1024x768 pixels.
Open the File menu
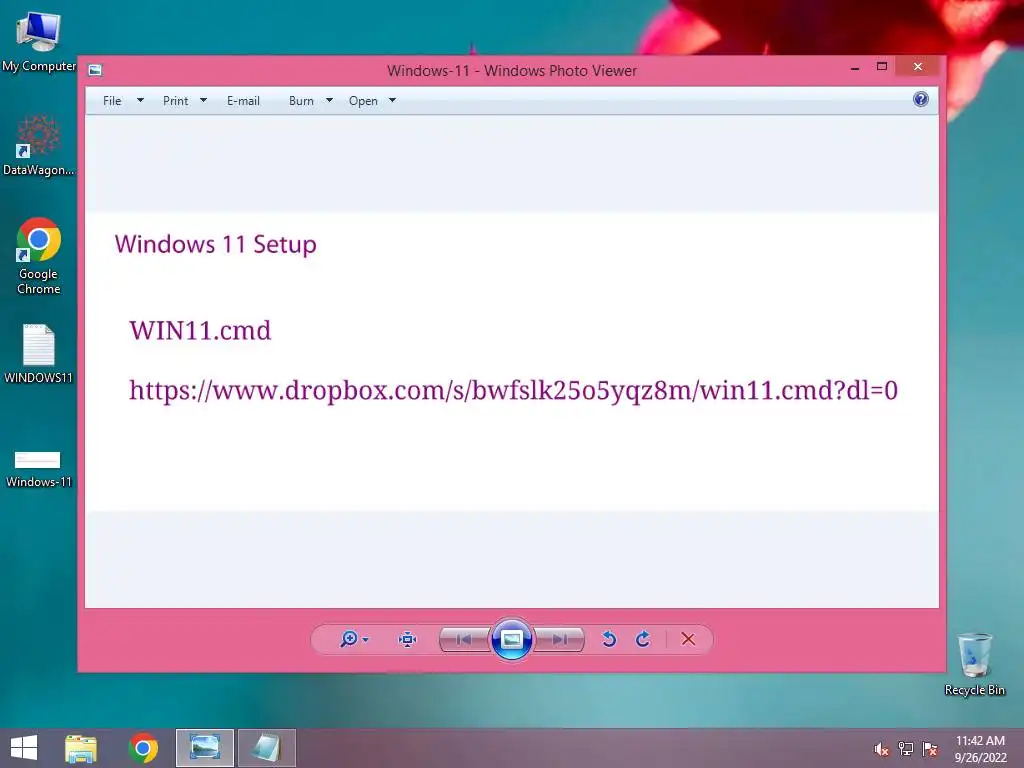[x=112, y=101]
